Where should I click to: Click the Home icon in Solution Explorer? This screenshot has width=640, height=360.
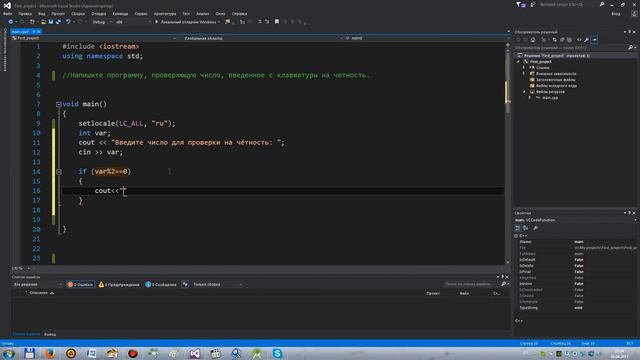(533, 40)
